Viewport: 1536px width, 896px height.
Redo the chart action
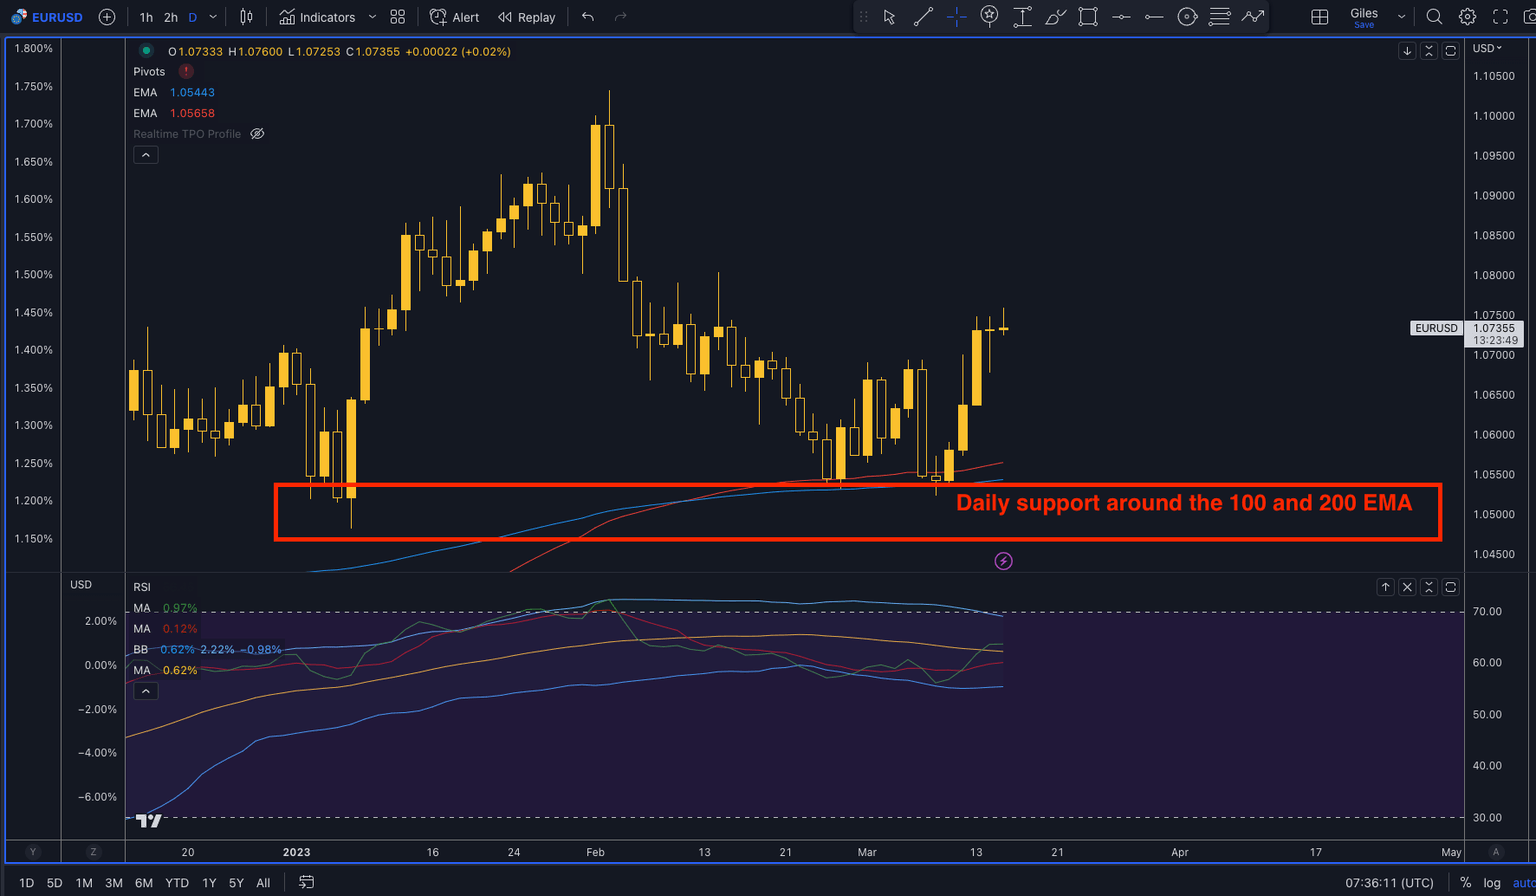(620, 17)
